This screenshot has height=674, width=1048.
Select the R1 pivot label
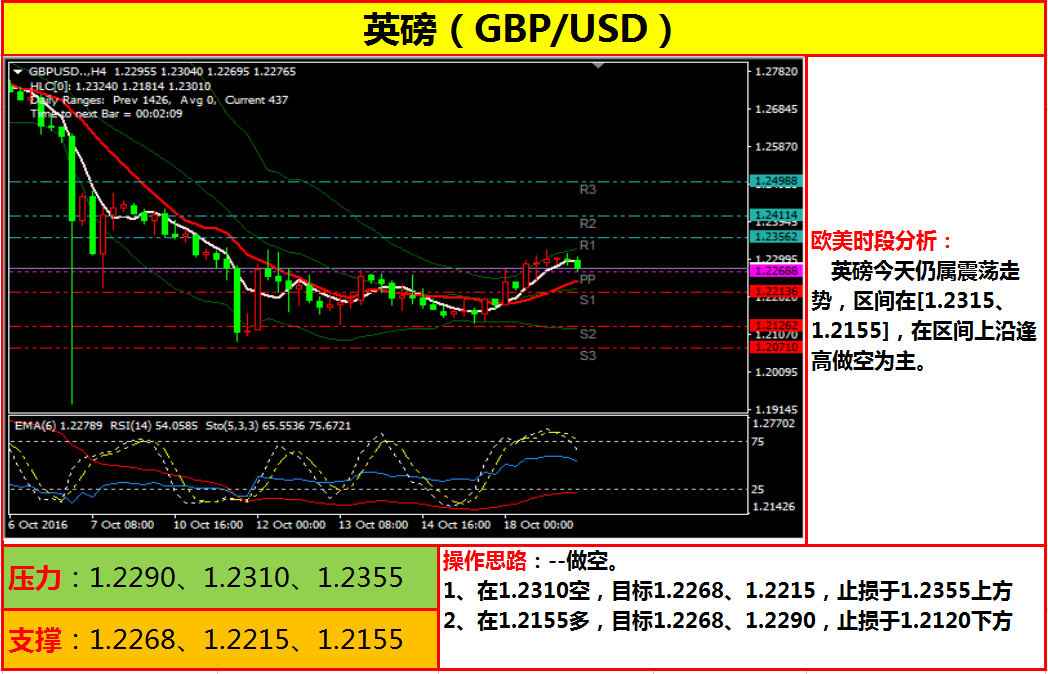(x=587, y=245)
